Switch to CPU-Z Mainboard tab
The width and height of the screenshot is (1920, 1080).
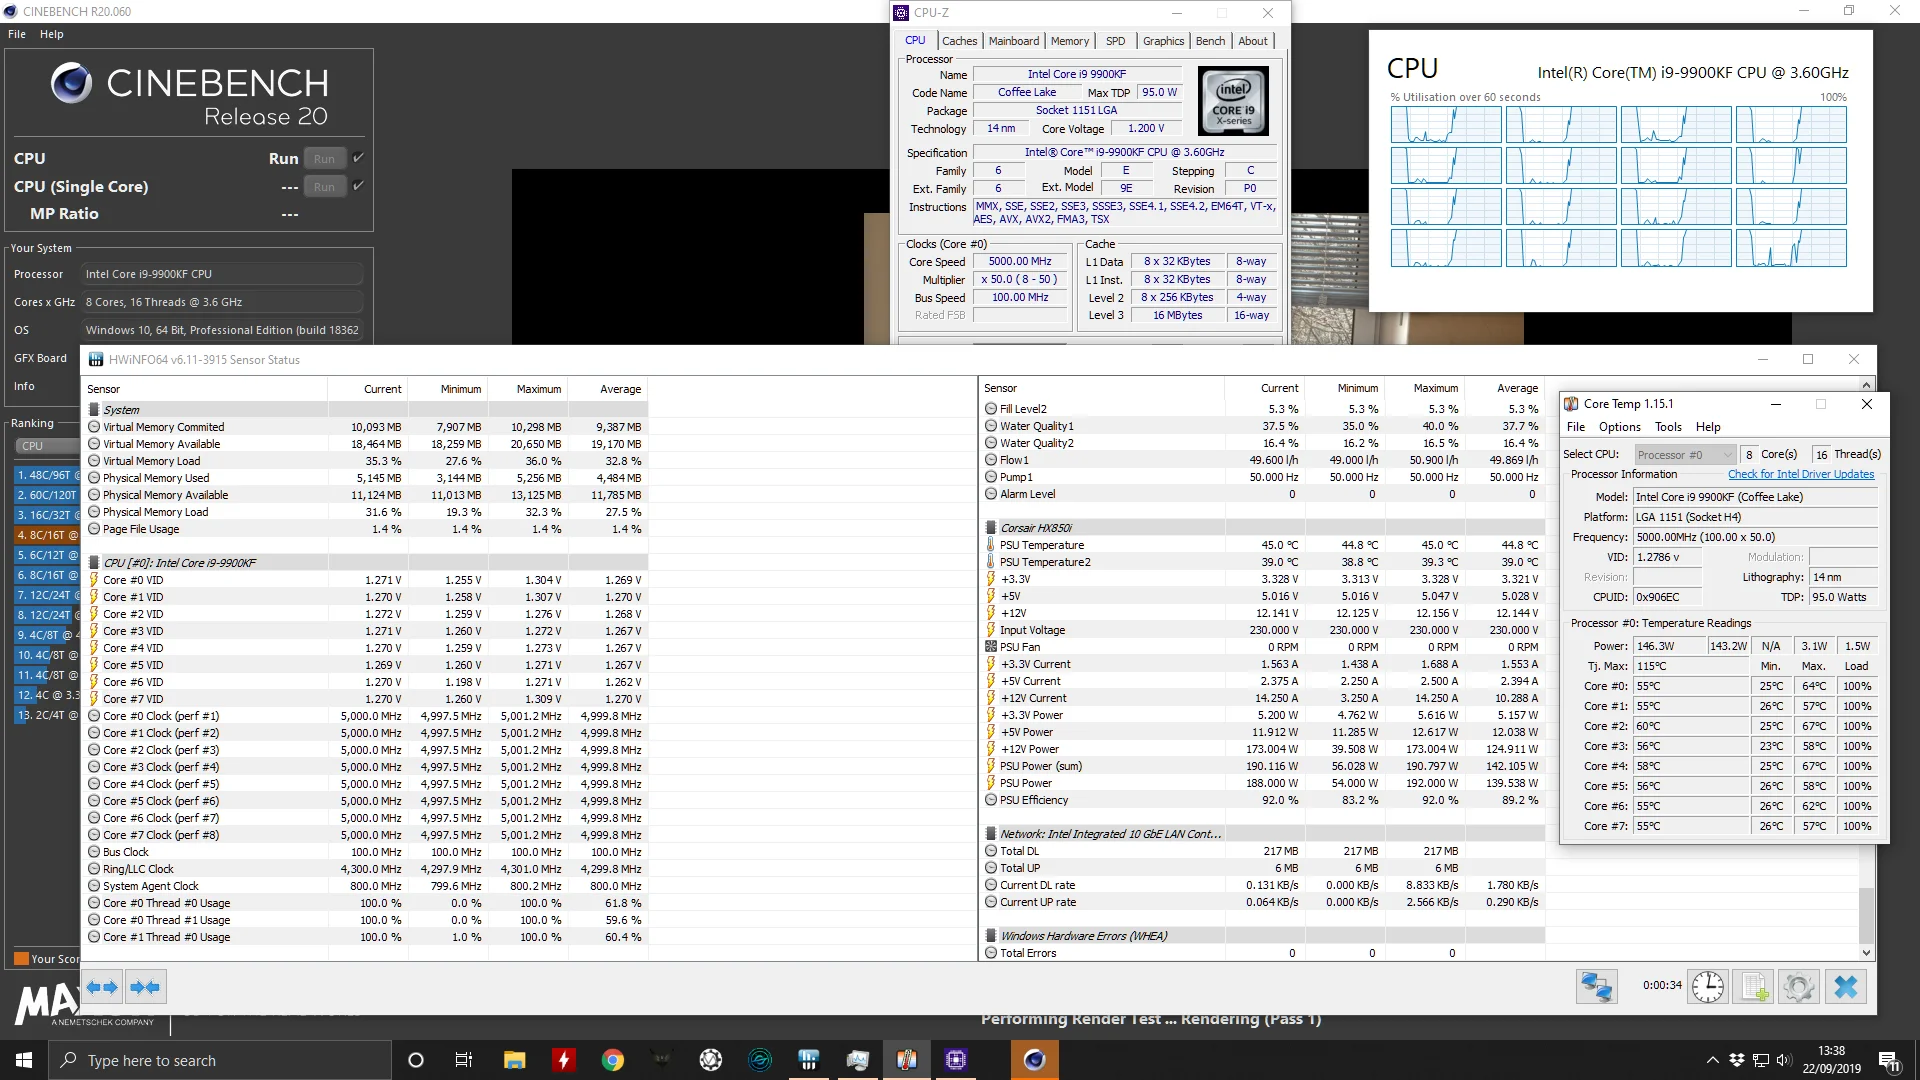tap(1014, 41)
